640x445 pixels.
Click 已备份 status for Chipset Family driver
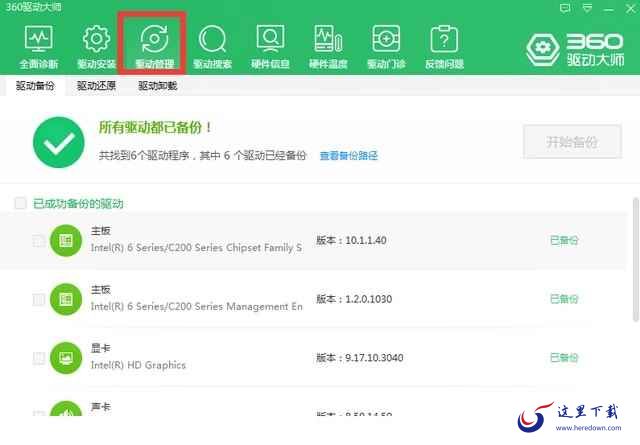tap(564, 240)
